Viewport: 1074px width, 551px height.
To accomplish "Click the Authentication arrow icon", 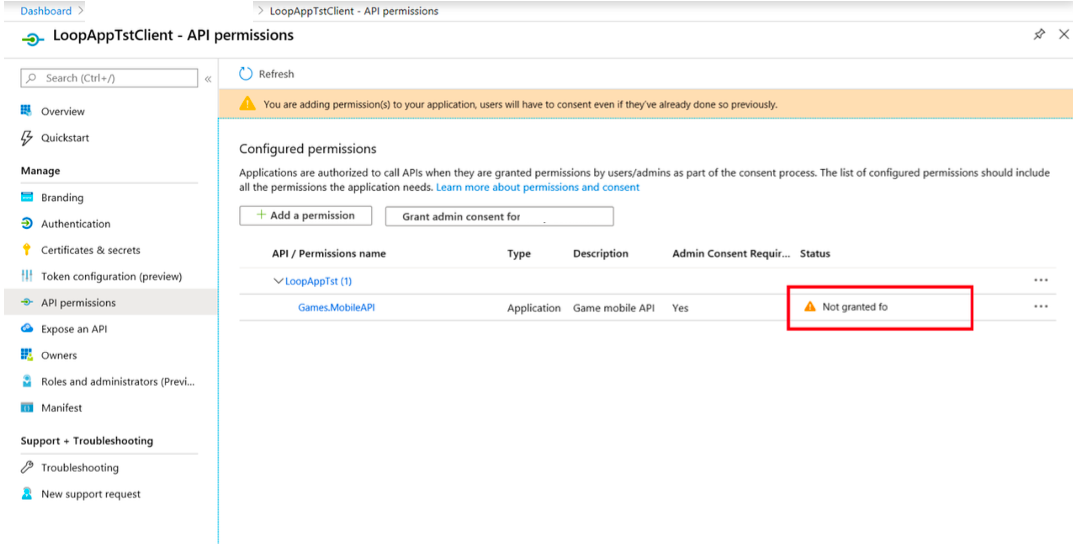I will pyautogui.click(x=27, y=223).
